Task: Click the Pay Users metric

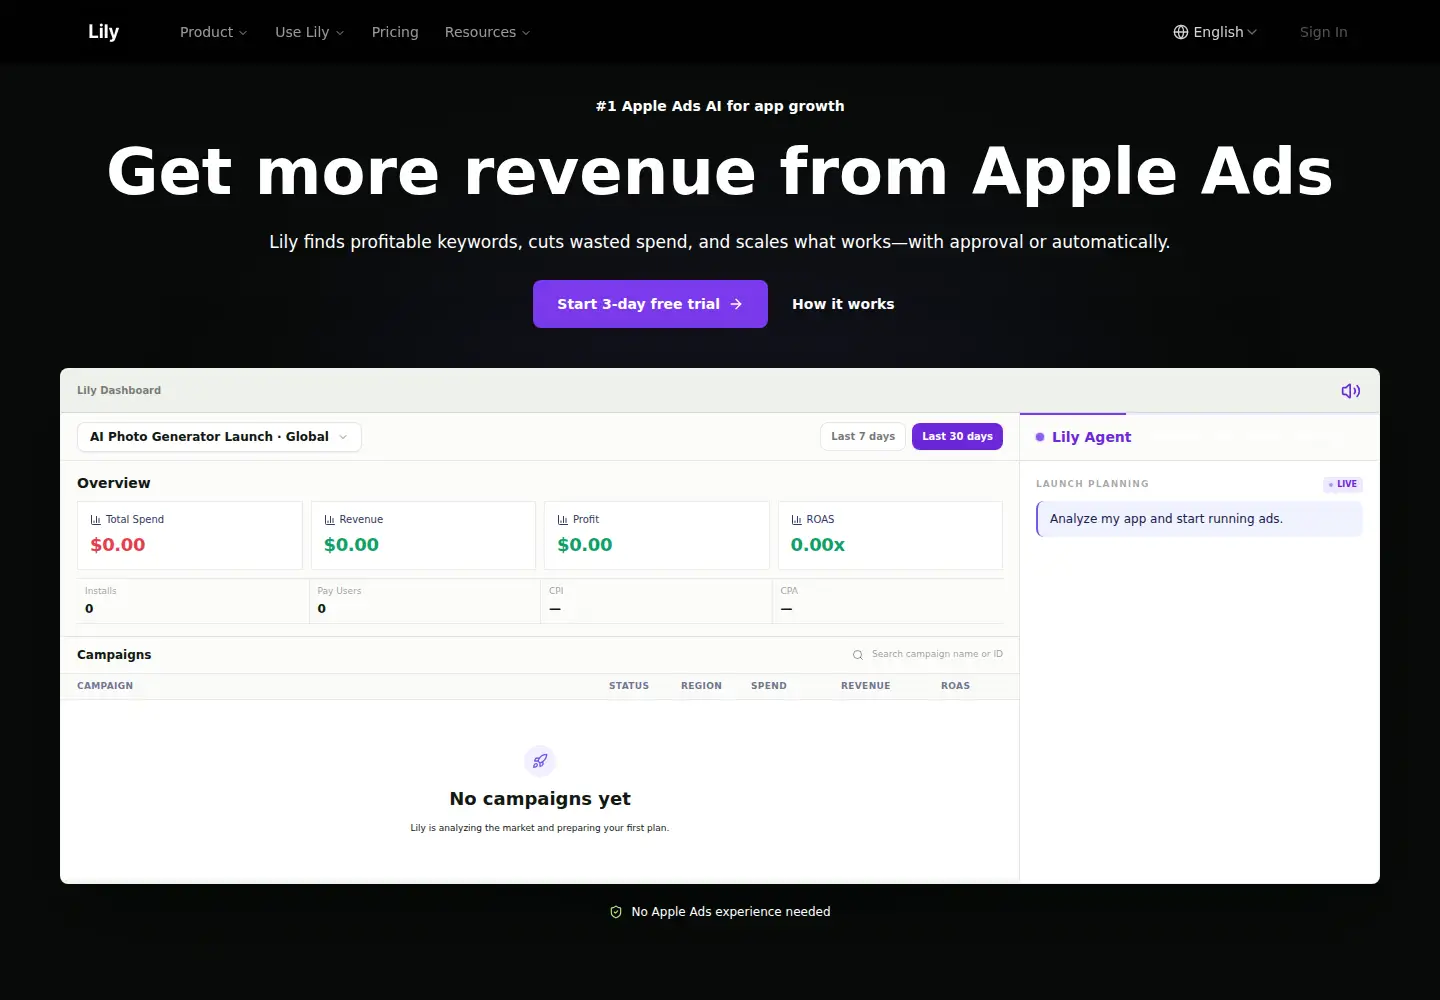Action: [x=423, y=600]
